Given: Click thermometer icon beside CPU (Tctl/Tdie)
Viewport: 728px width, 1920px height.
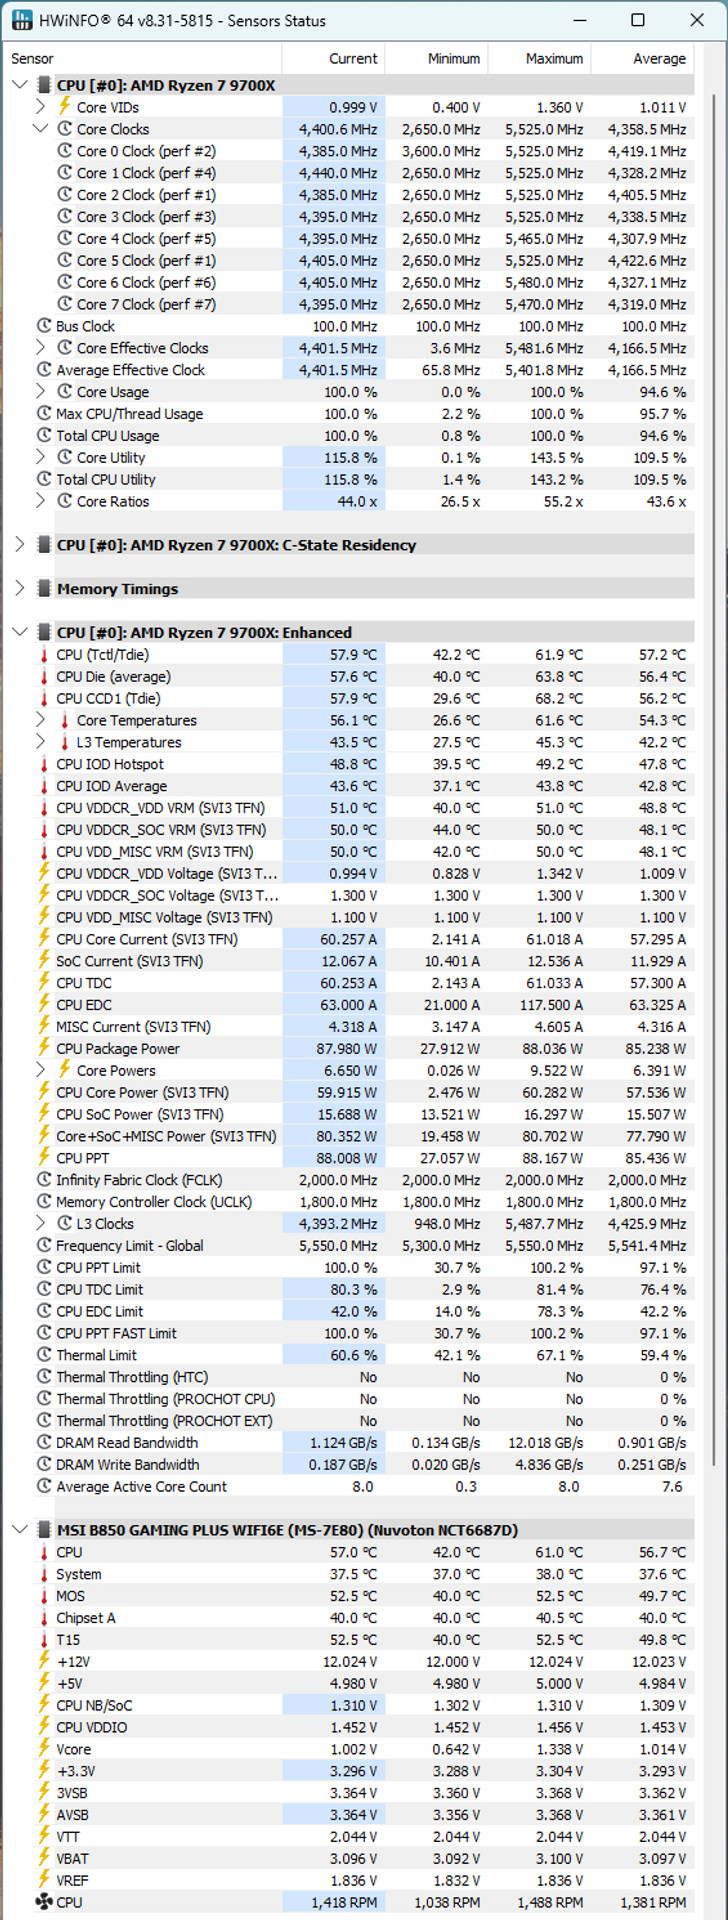Looking at the screenshot, I should [x=44, y=655].
